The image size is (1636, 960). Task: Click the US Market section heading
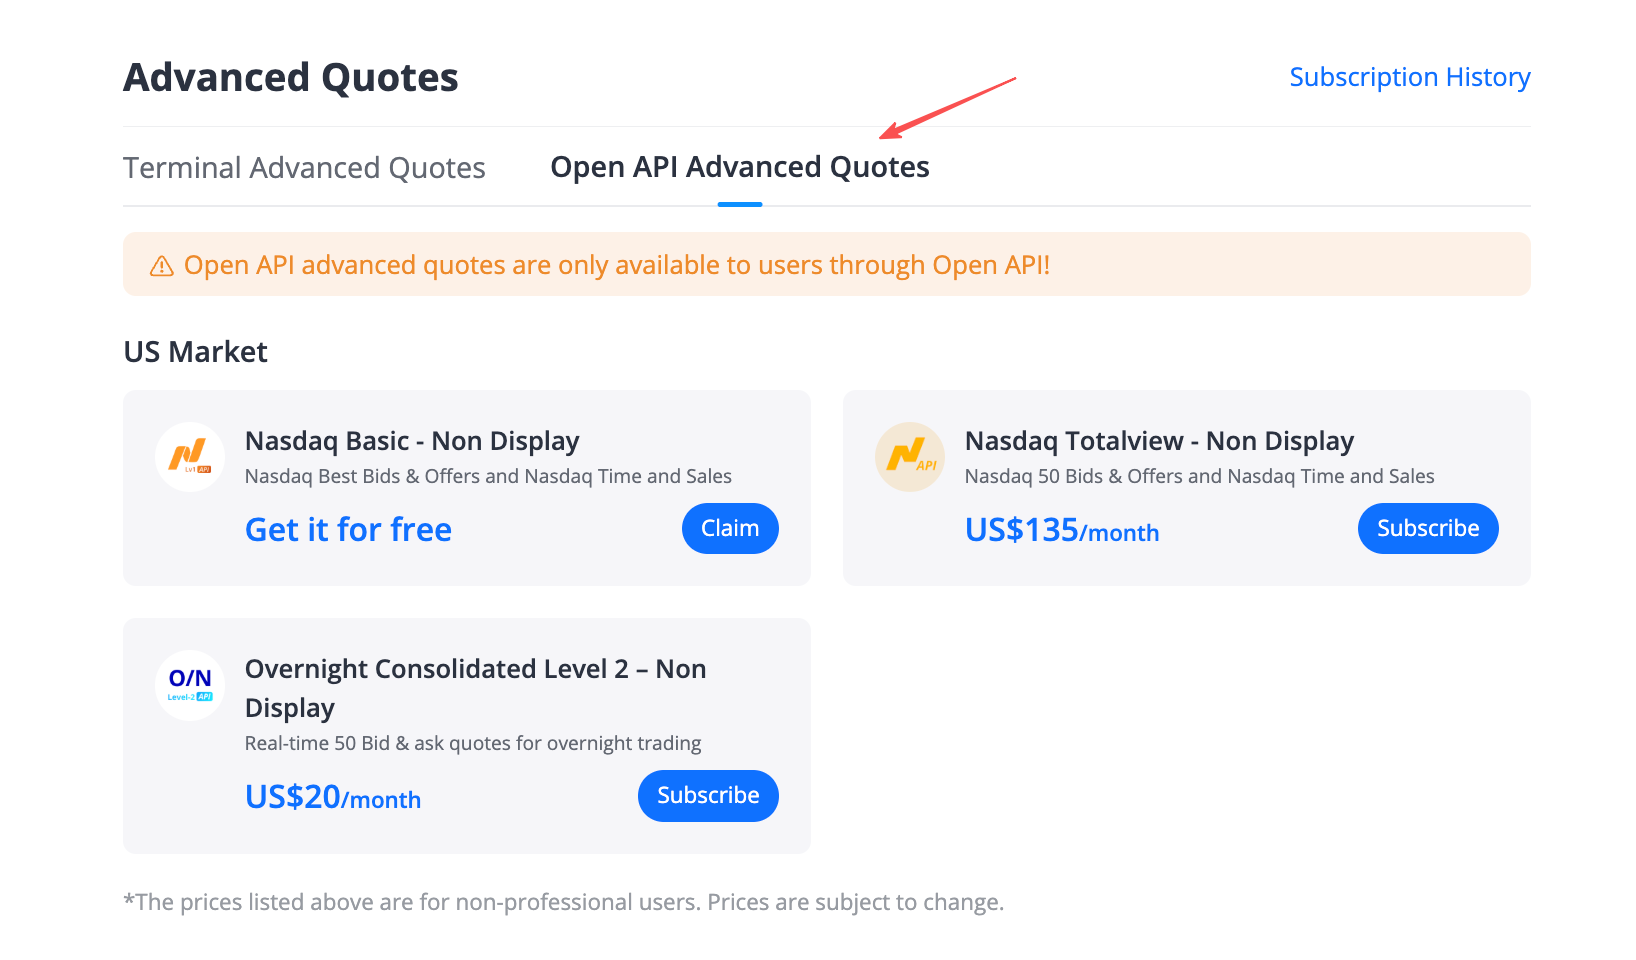tap(196, 352)
